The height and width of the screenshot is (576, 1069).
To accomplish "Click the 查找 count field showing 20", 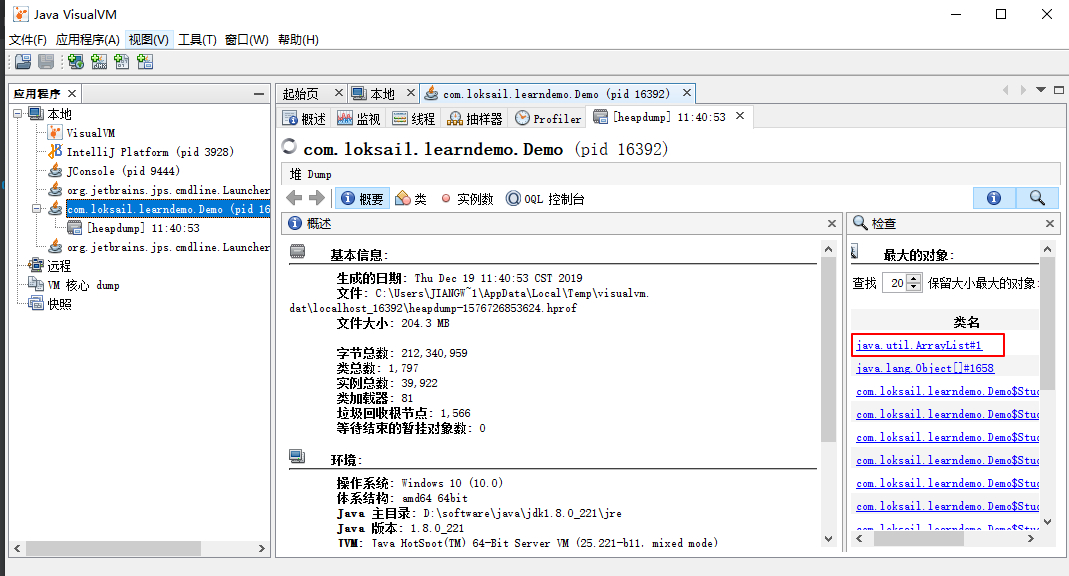I will pyautogui.click(x=894, y=283).
